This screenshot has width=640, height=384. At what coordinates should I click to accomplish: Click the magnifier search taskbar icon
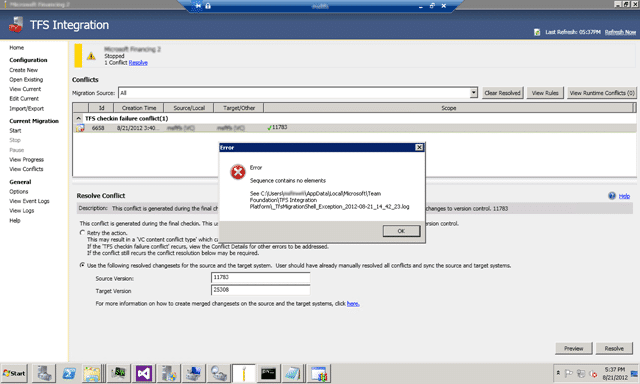[218, 373]
